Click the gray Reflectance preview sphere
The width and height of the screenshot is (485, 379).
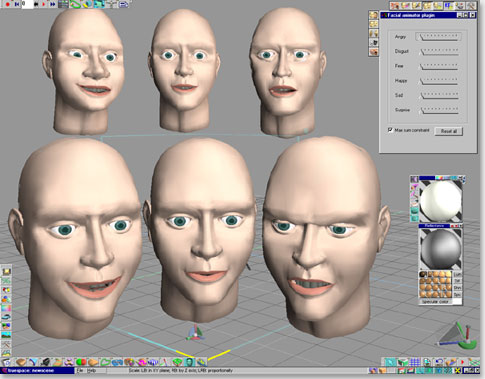pos(441,248)
